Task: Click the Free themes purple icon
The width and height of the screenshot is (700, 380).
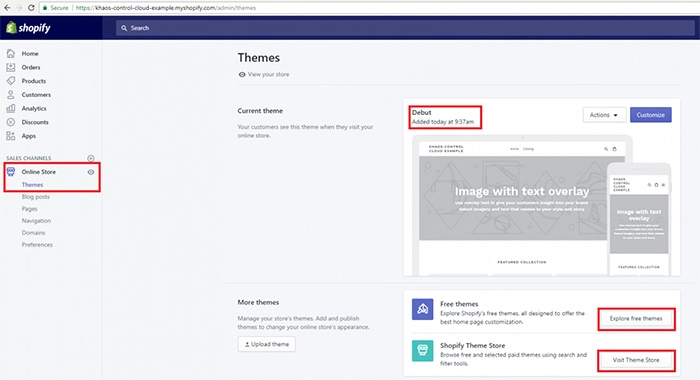Action: coord(422,309)
